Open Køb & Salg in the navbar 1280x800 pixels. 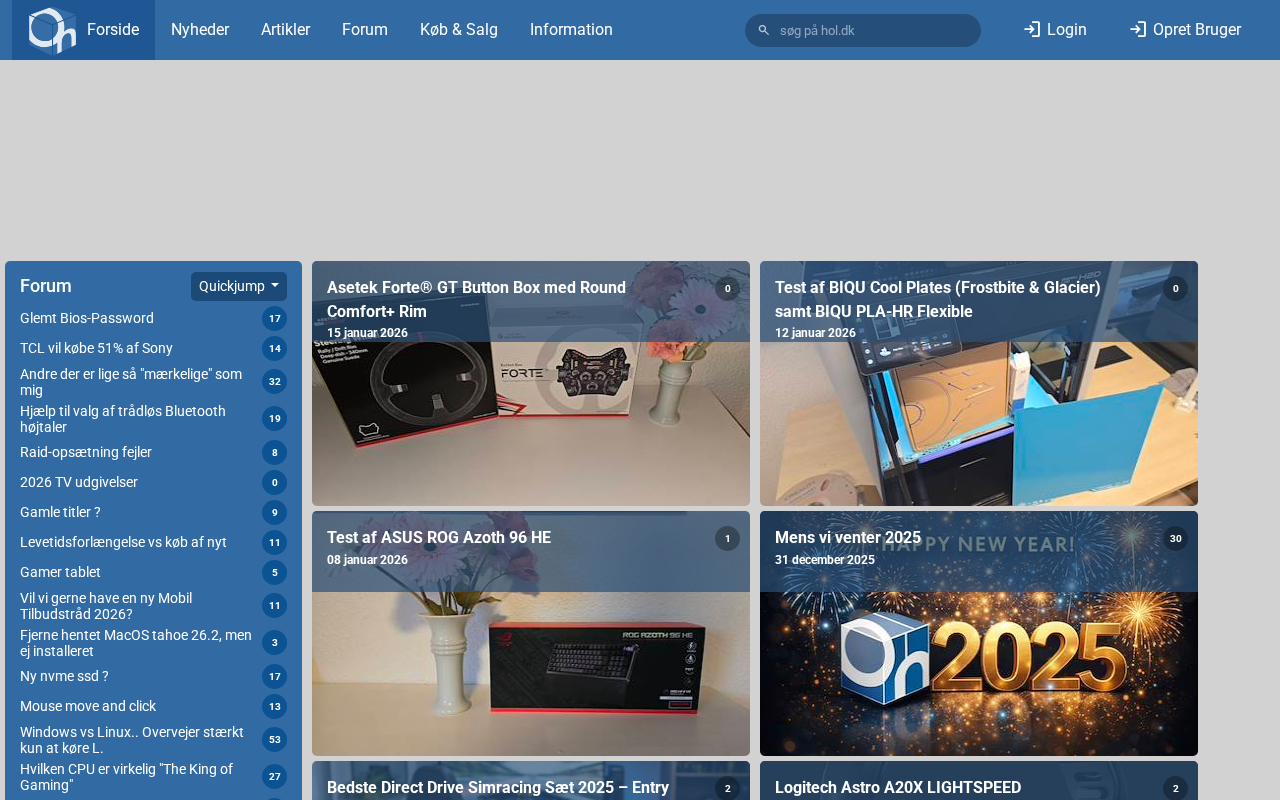pos(459,30)
